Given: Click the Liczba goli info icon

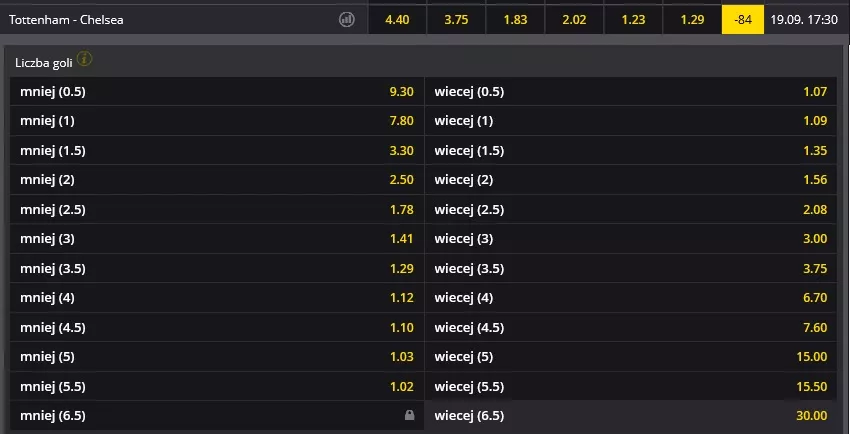Looking at the screenshot, I should [x=85, y=59].
